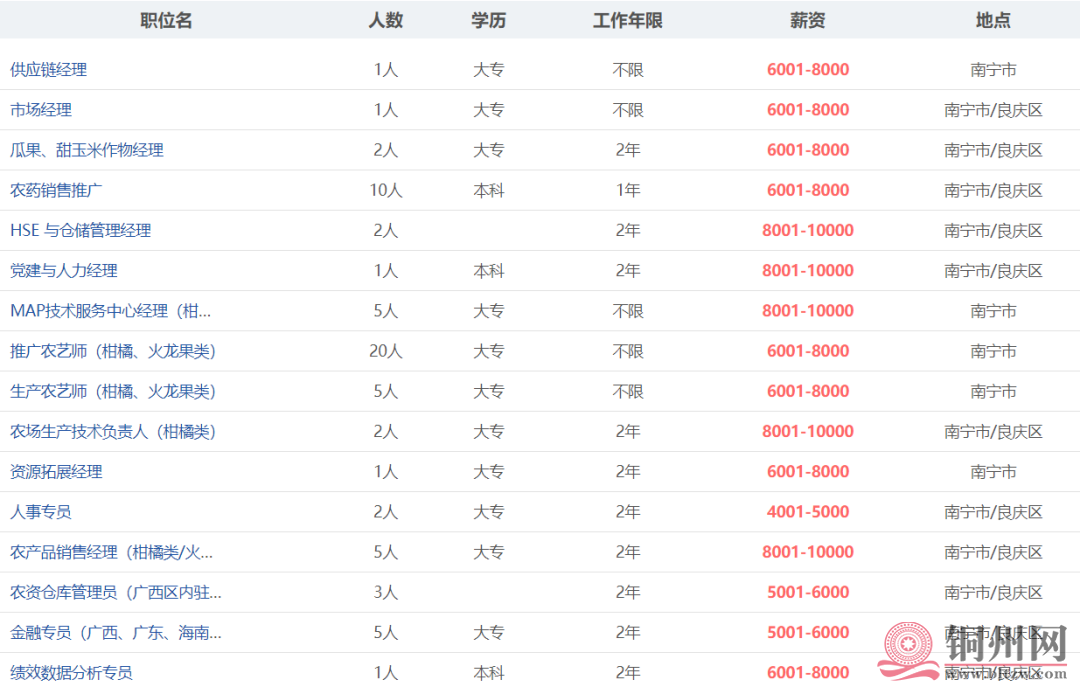Click the 党建与人力经理 job title

64,271
